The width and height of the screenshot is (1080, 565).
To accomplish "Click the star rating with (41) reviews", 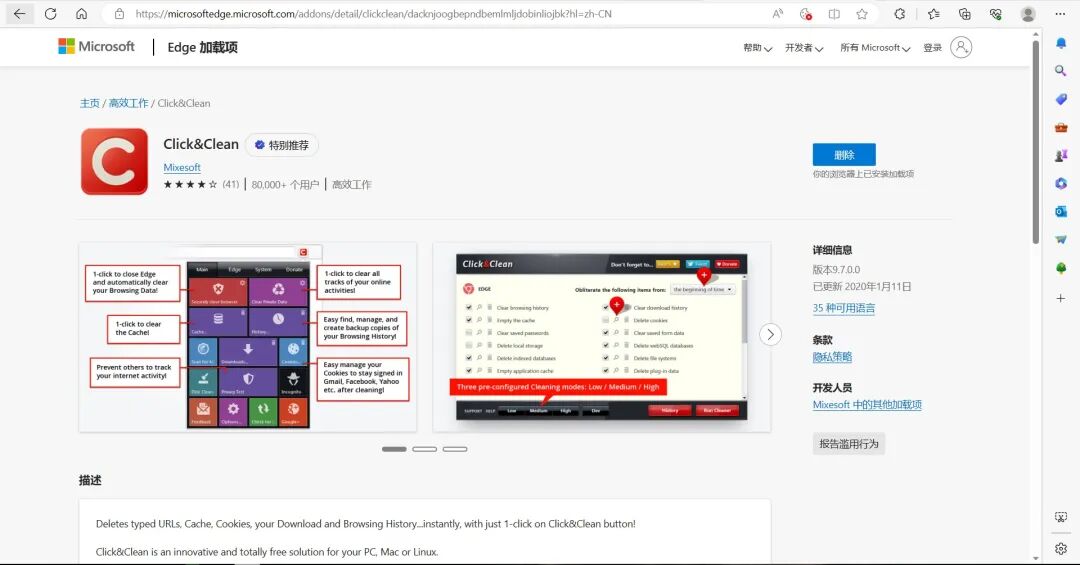I will click(201, 185).
